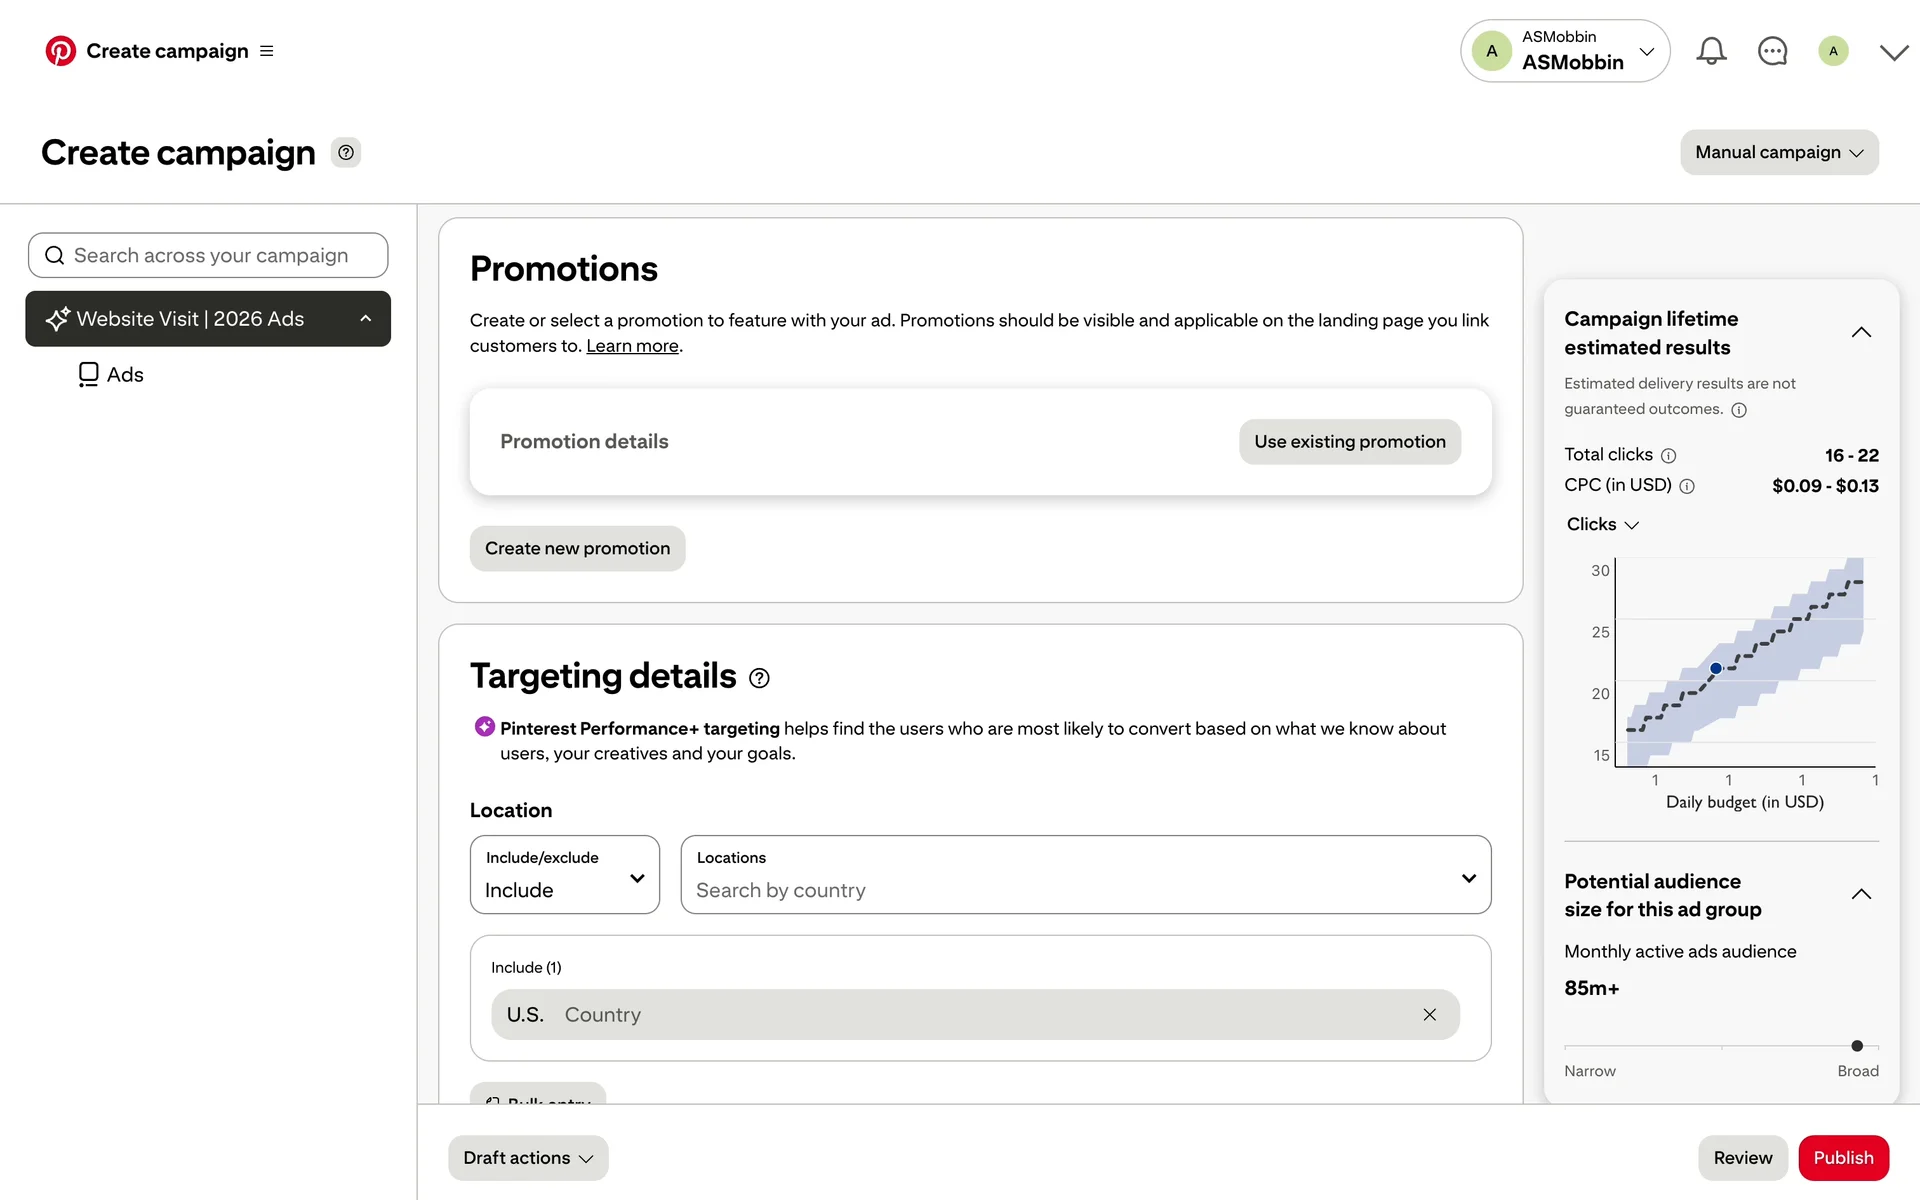The image size is (1920, 1200).
Task: Follow the Learn more link
Action: 632,346
